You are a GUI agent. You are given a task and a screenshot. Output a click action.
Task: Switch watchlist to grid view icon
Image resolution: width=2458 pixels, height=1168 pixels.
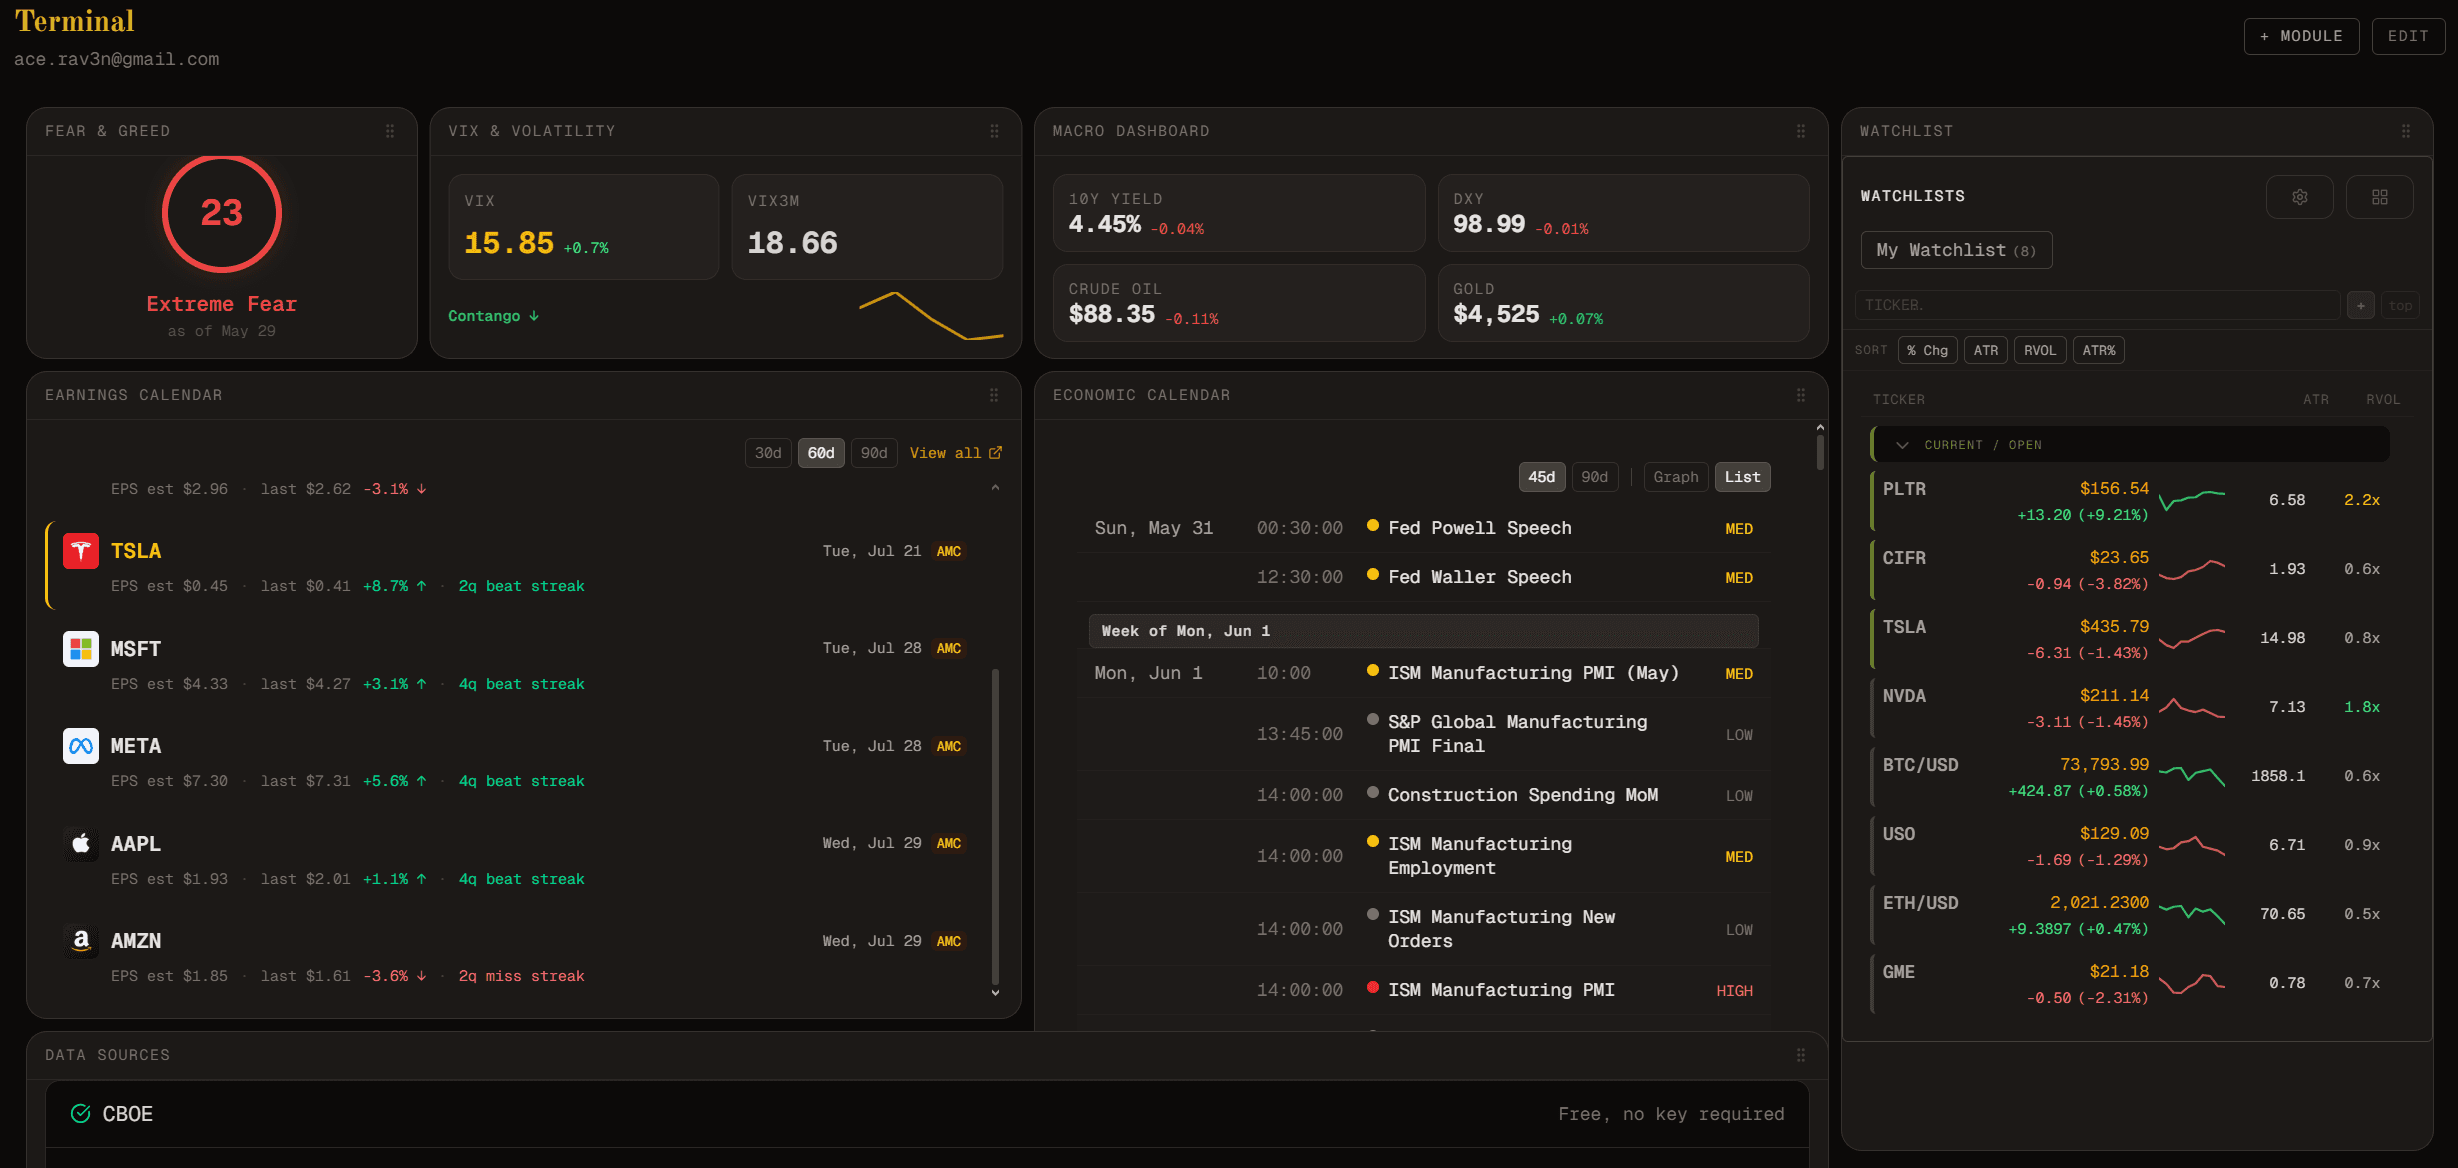coord(2379,197)
